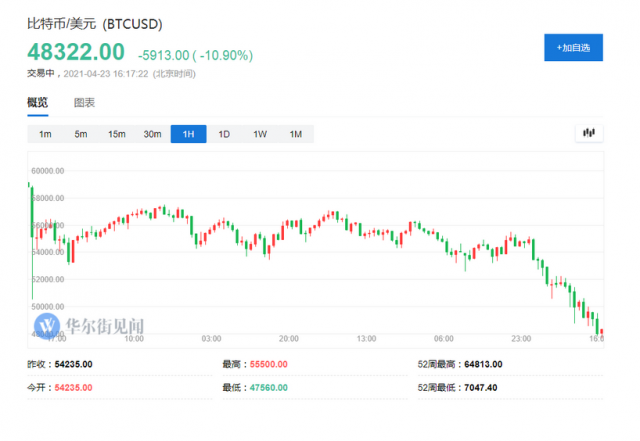Switch to the 图表 tab
Viewport: 640px width, 441px height.
click(x=84, y=103)
